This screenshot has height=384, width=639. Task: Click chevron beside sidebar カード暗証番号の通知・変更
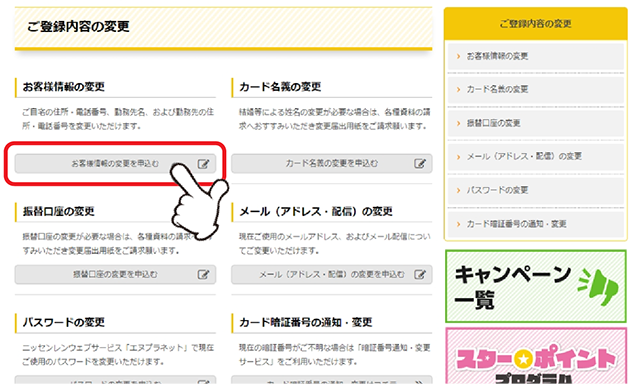[458, 224]
